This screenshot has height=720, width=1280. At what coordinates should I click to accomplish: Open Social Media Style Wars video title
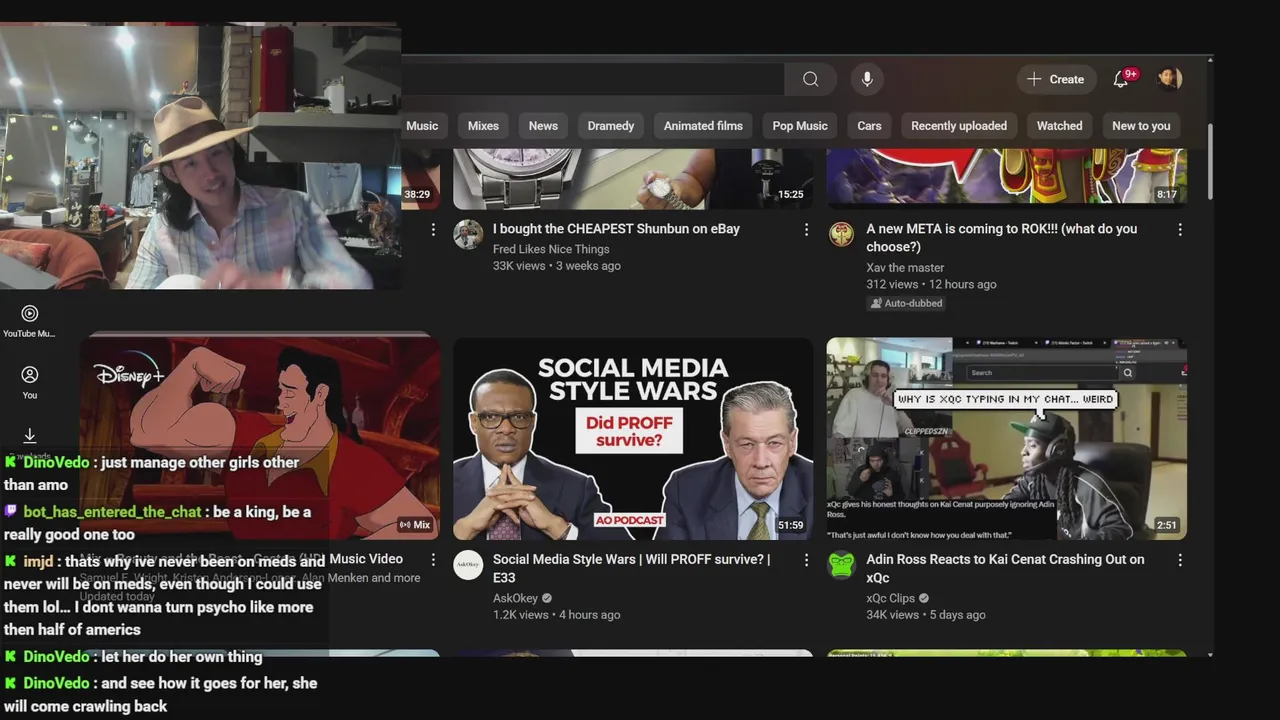point(631,568)
